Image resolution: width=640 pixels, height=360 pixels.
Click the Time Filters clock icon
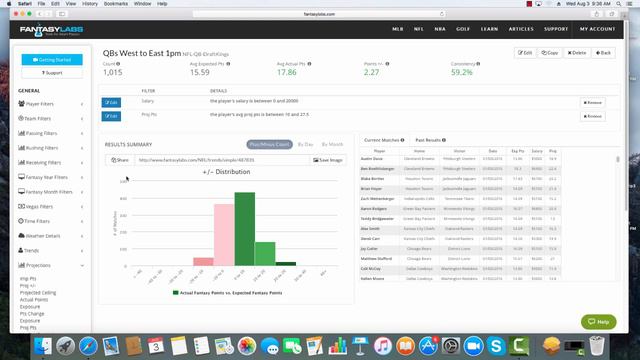21,221
